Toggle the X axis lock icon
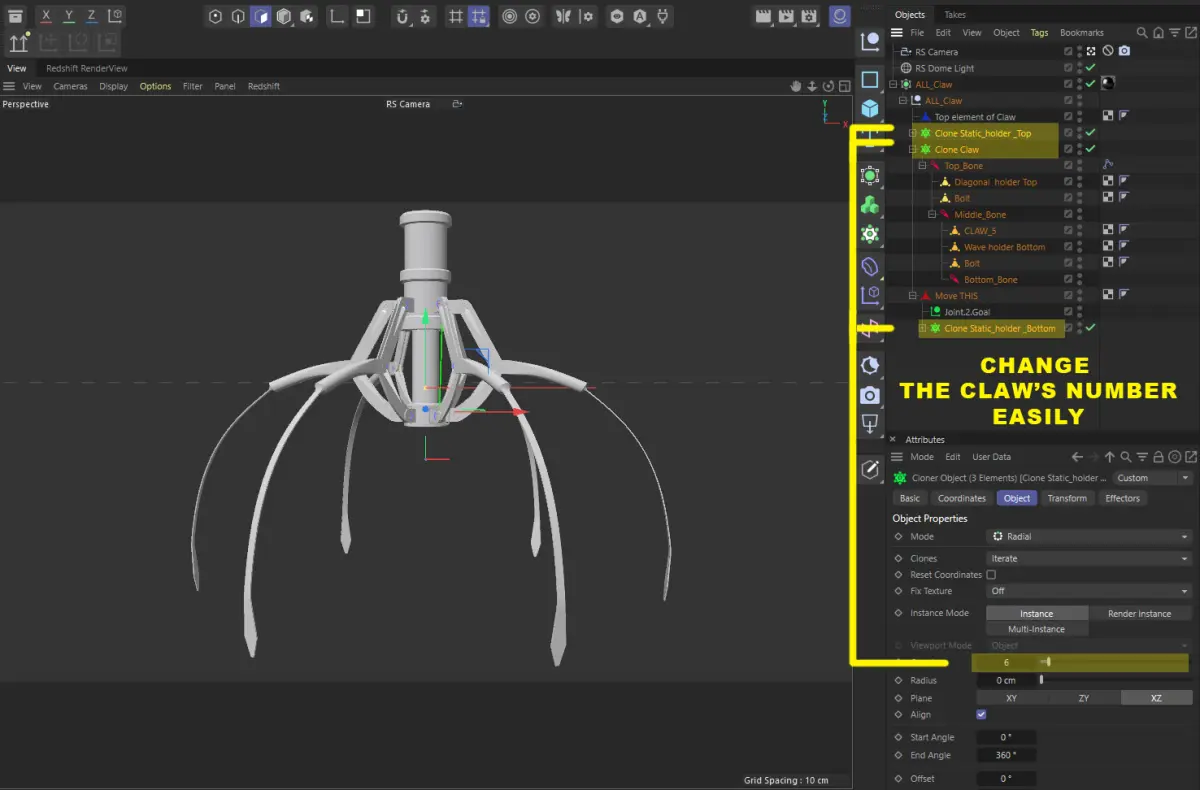Viewport: 1200px width, 790px height. point(46,16)
